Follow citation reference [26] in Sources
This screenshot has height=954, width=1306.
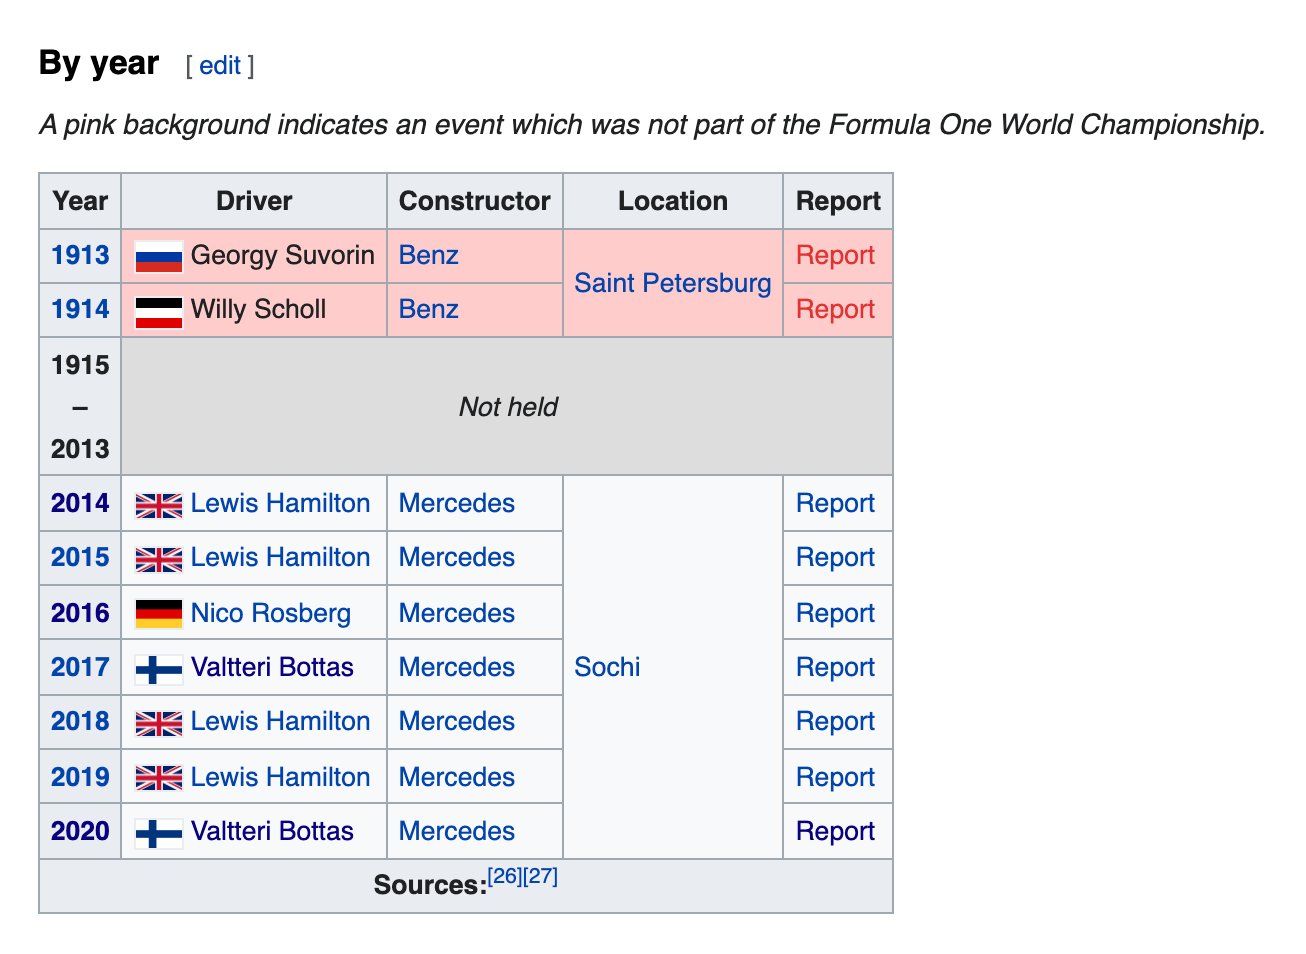tap(505, 876)
